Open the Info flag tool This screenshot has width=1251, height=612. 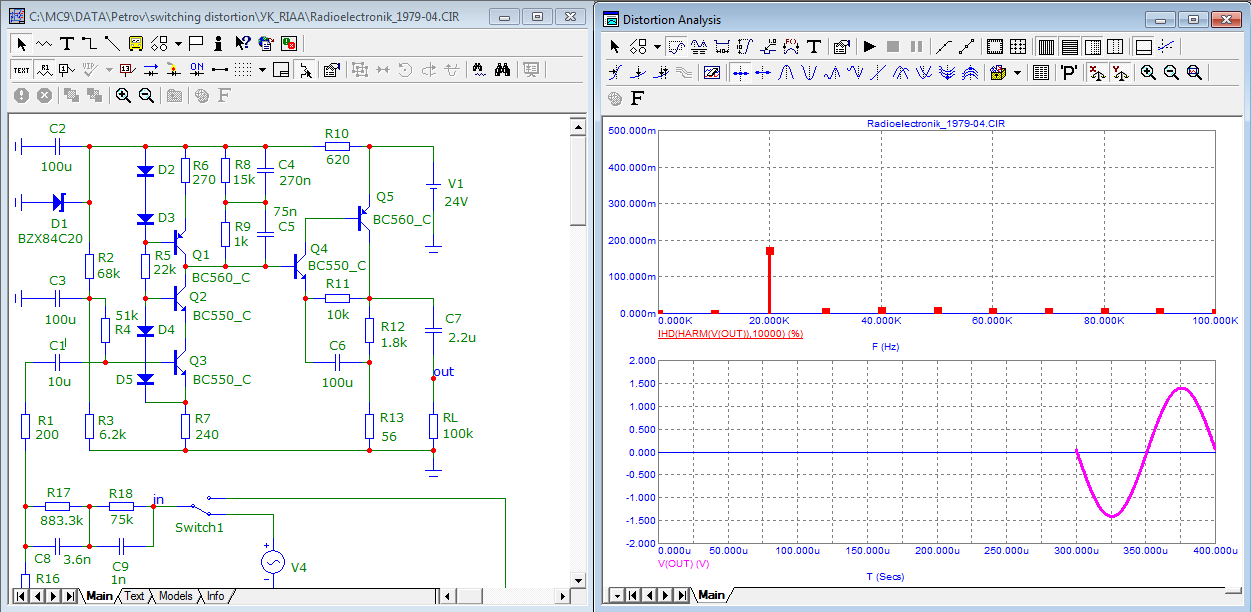tap(217, 44)
